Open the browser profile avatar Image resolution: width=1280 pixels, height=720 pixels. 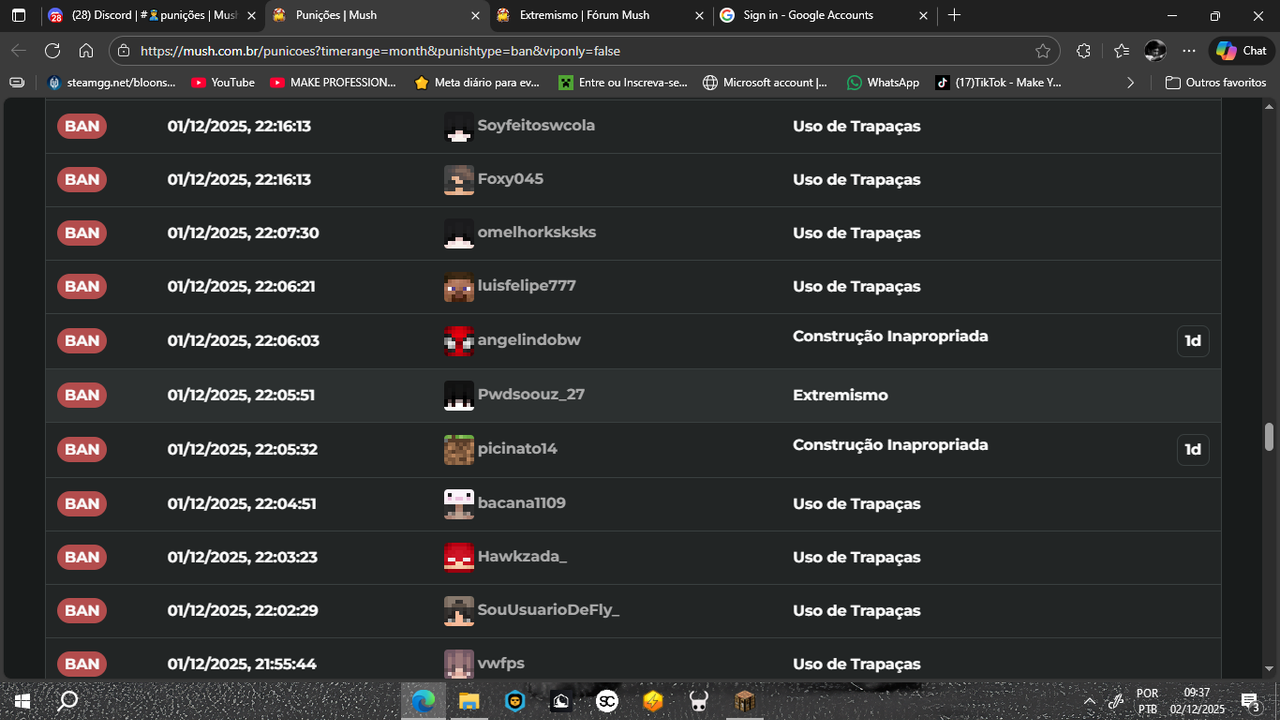point(1155,51)
